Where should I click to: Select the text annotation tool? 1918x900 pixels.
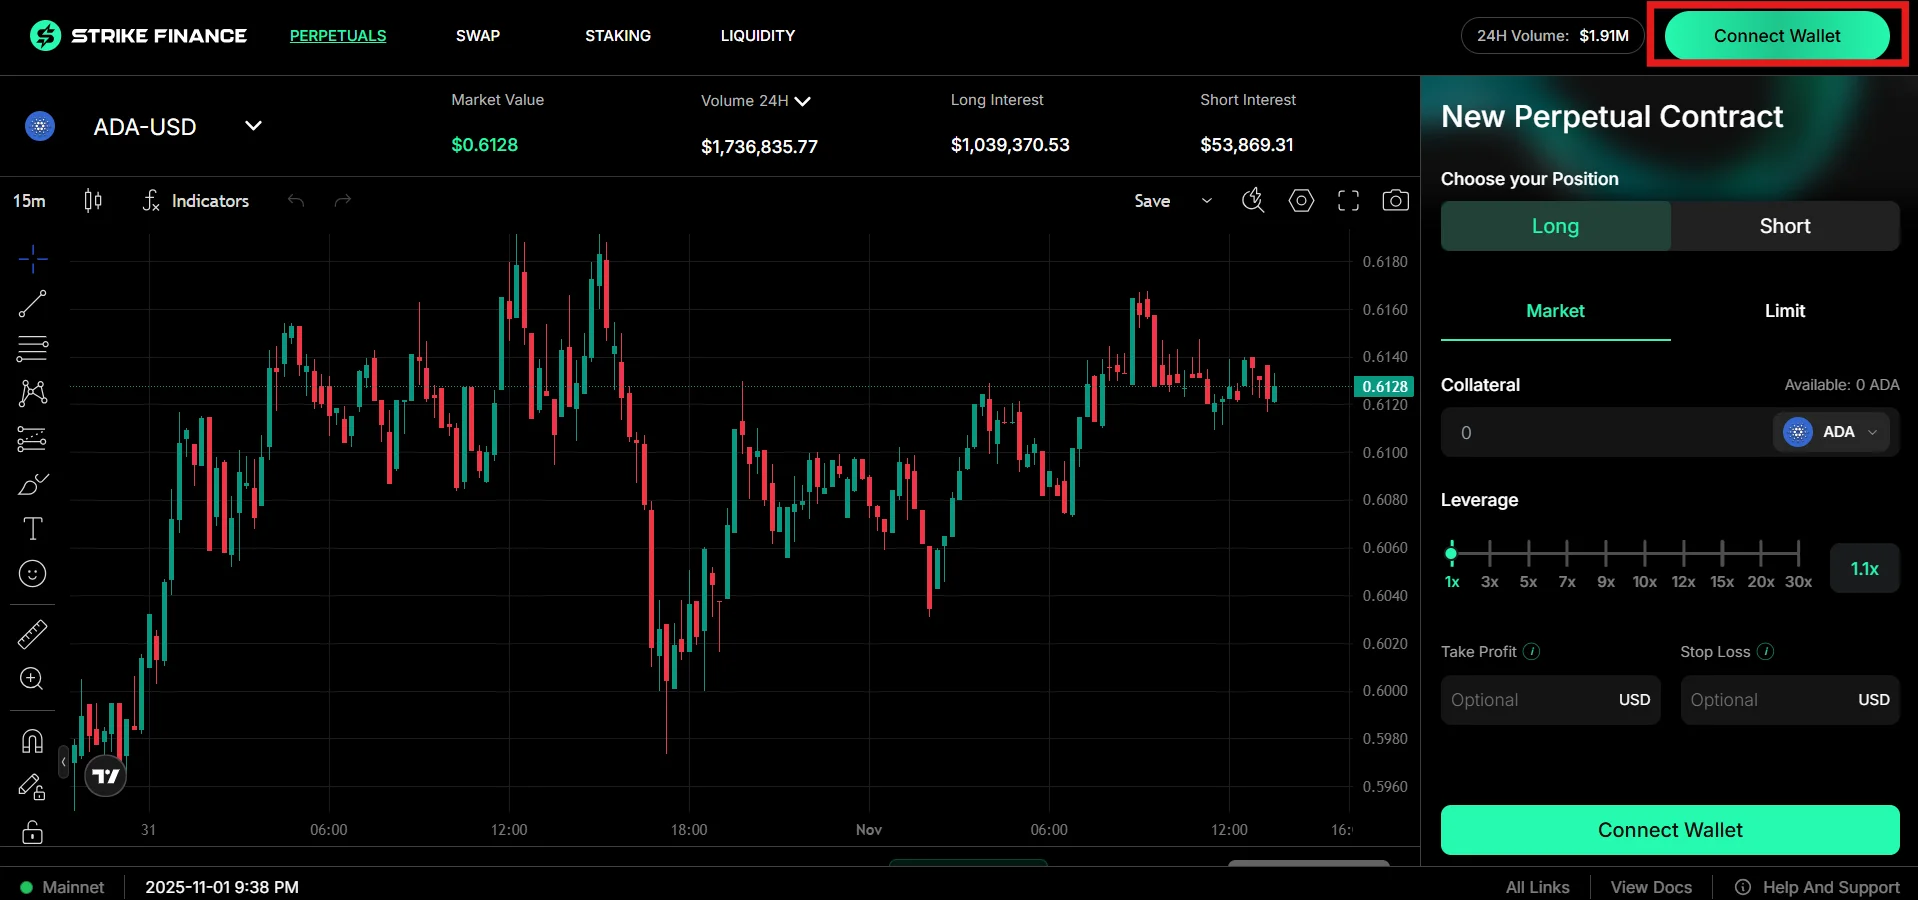(x=32, y=529)
